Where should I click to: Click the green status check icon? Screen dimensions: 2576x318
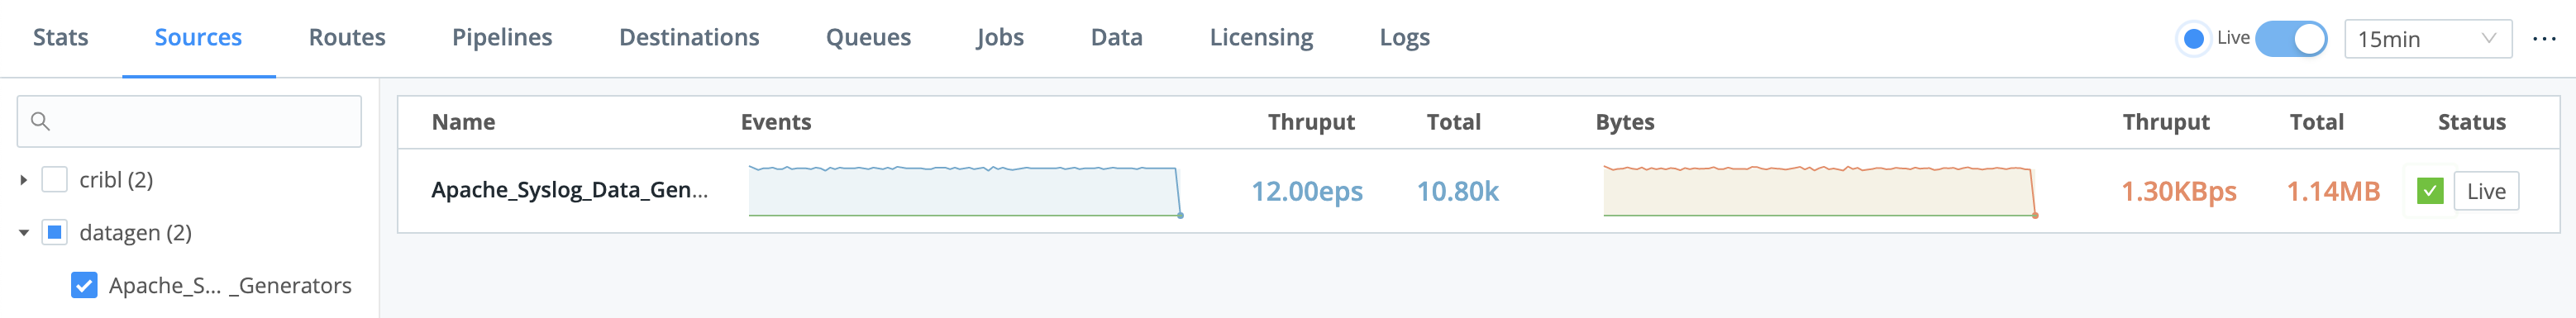[x=2430, y=191]
